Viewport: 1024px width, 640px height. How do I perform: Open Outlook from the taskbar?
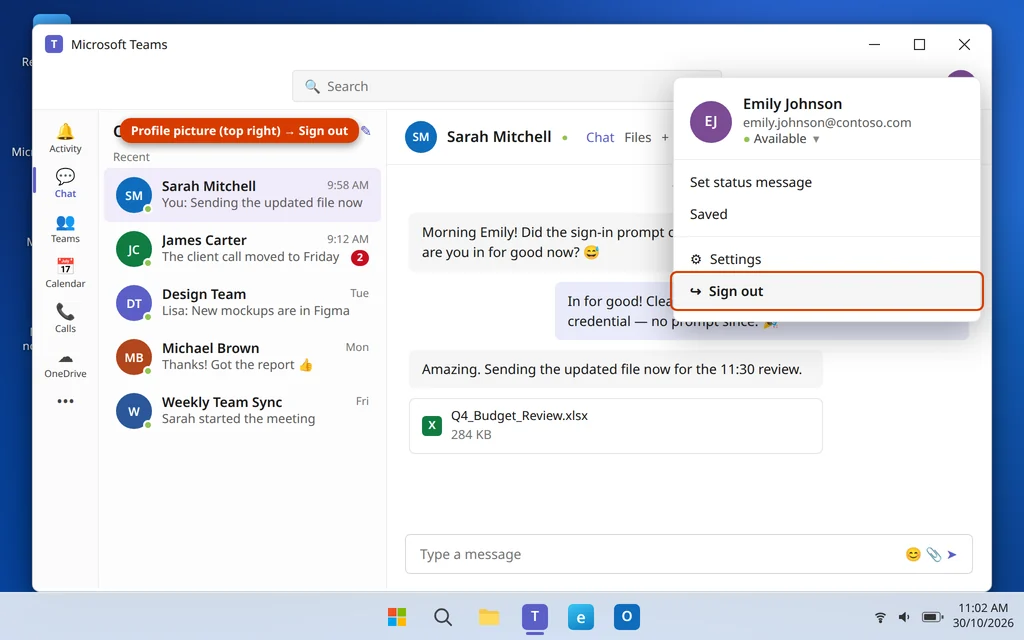626,616
